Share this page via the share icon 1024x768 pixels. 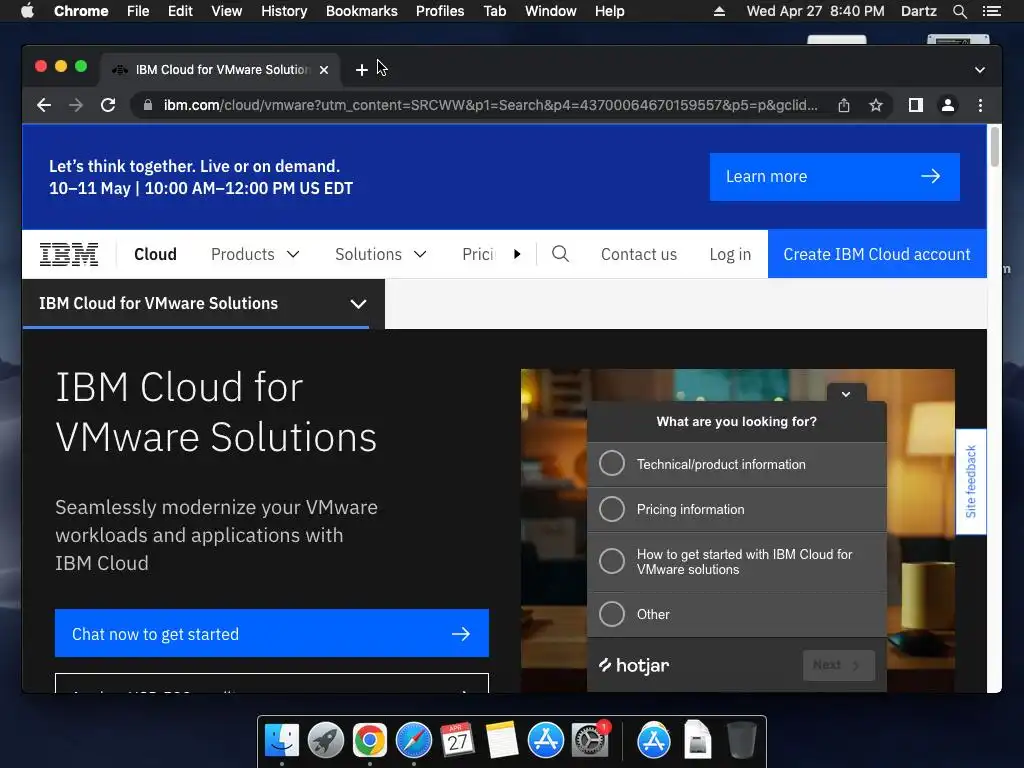pos(844,105)
